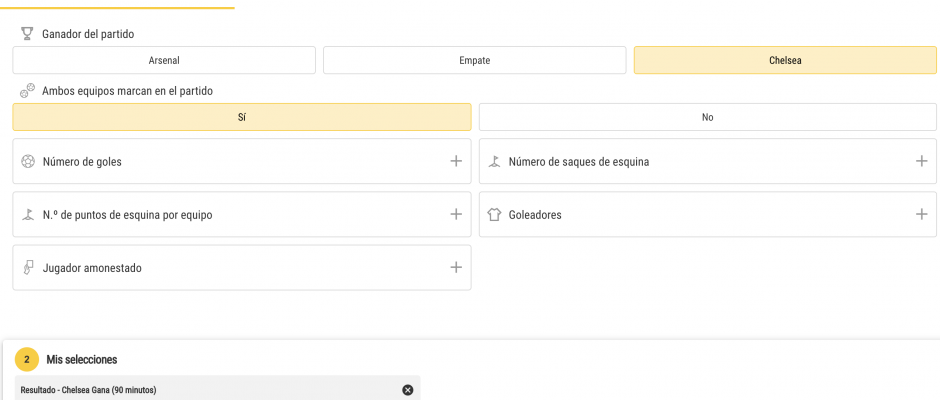
Task: Click the corner flag icon in Número de saques
Action: [x=493, y=161]
